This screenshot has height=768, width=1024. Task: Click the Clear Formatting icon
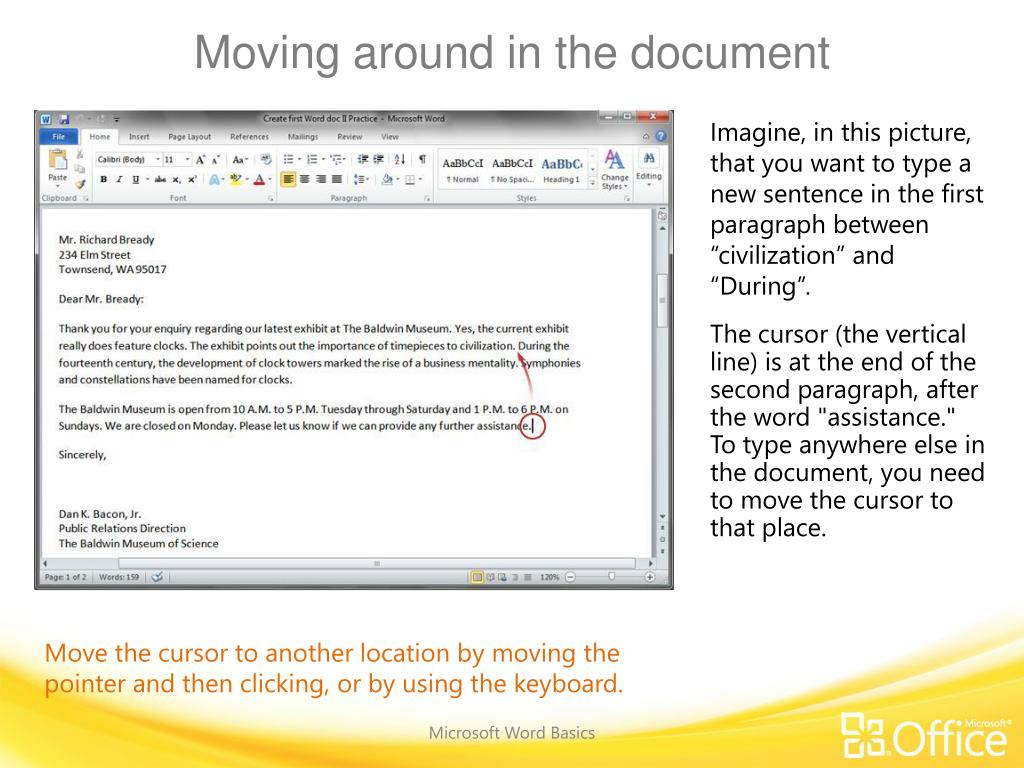click(265, 159)
